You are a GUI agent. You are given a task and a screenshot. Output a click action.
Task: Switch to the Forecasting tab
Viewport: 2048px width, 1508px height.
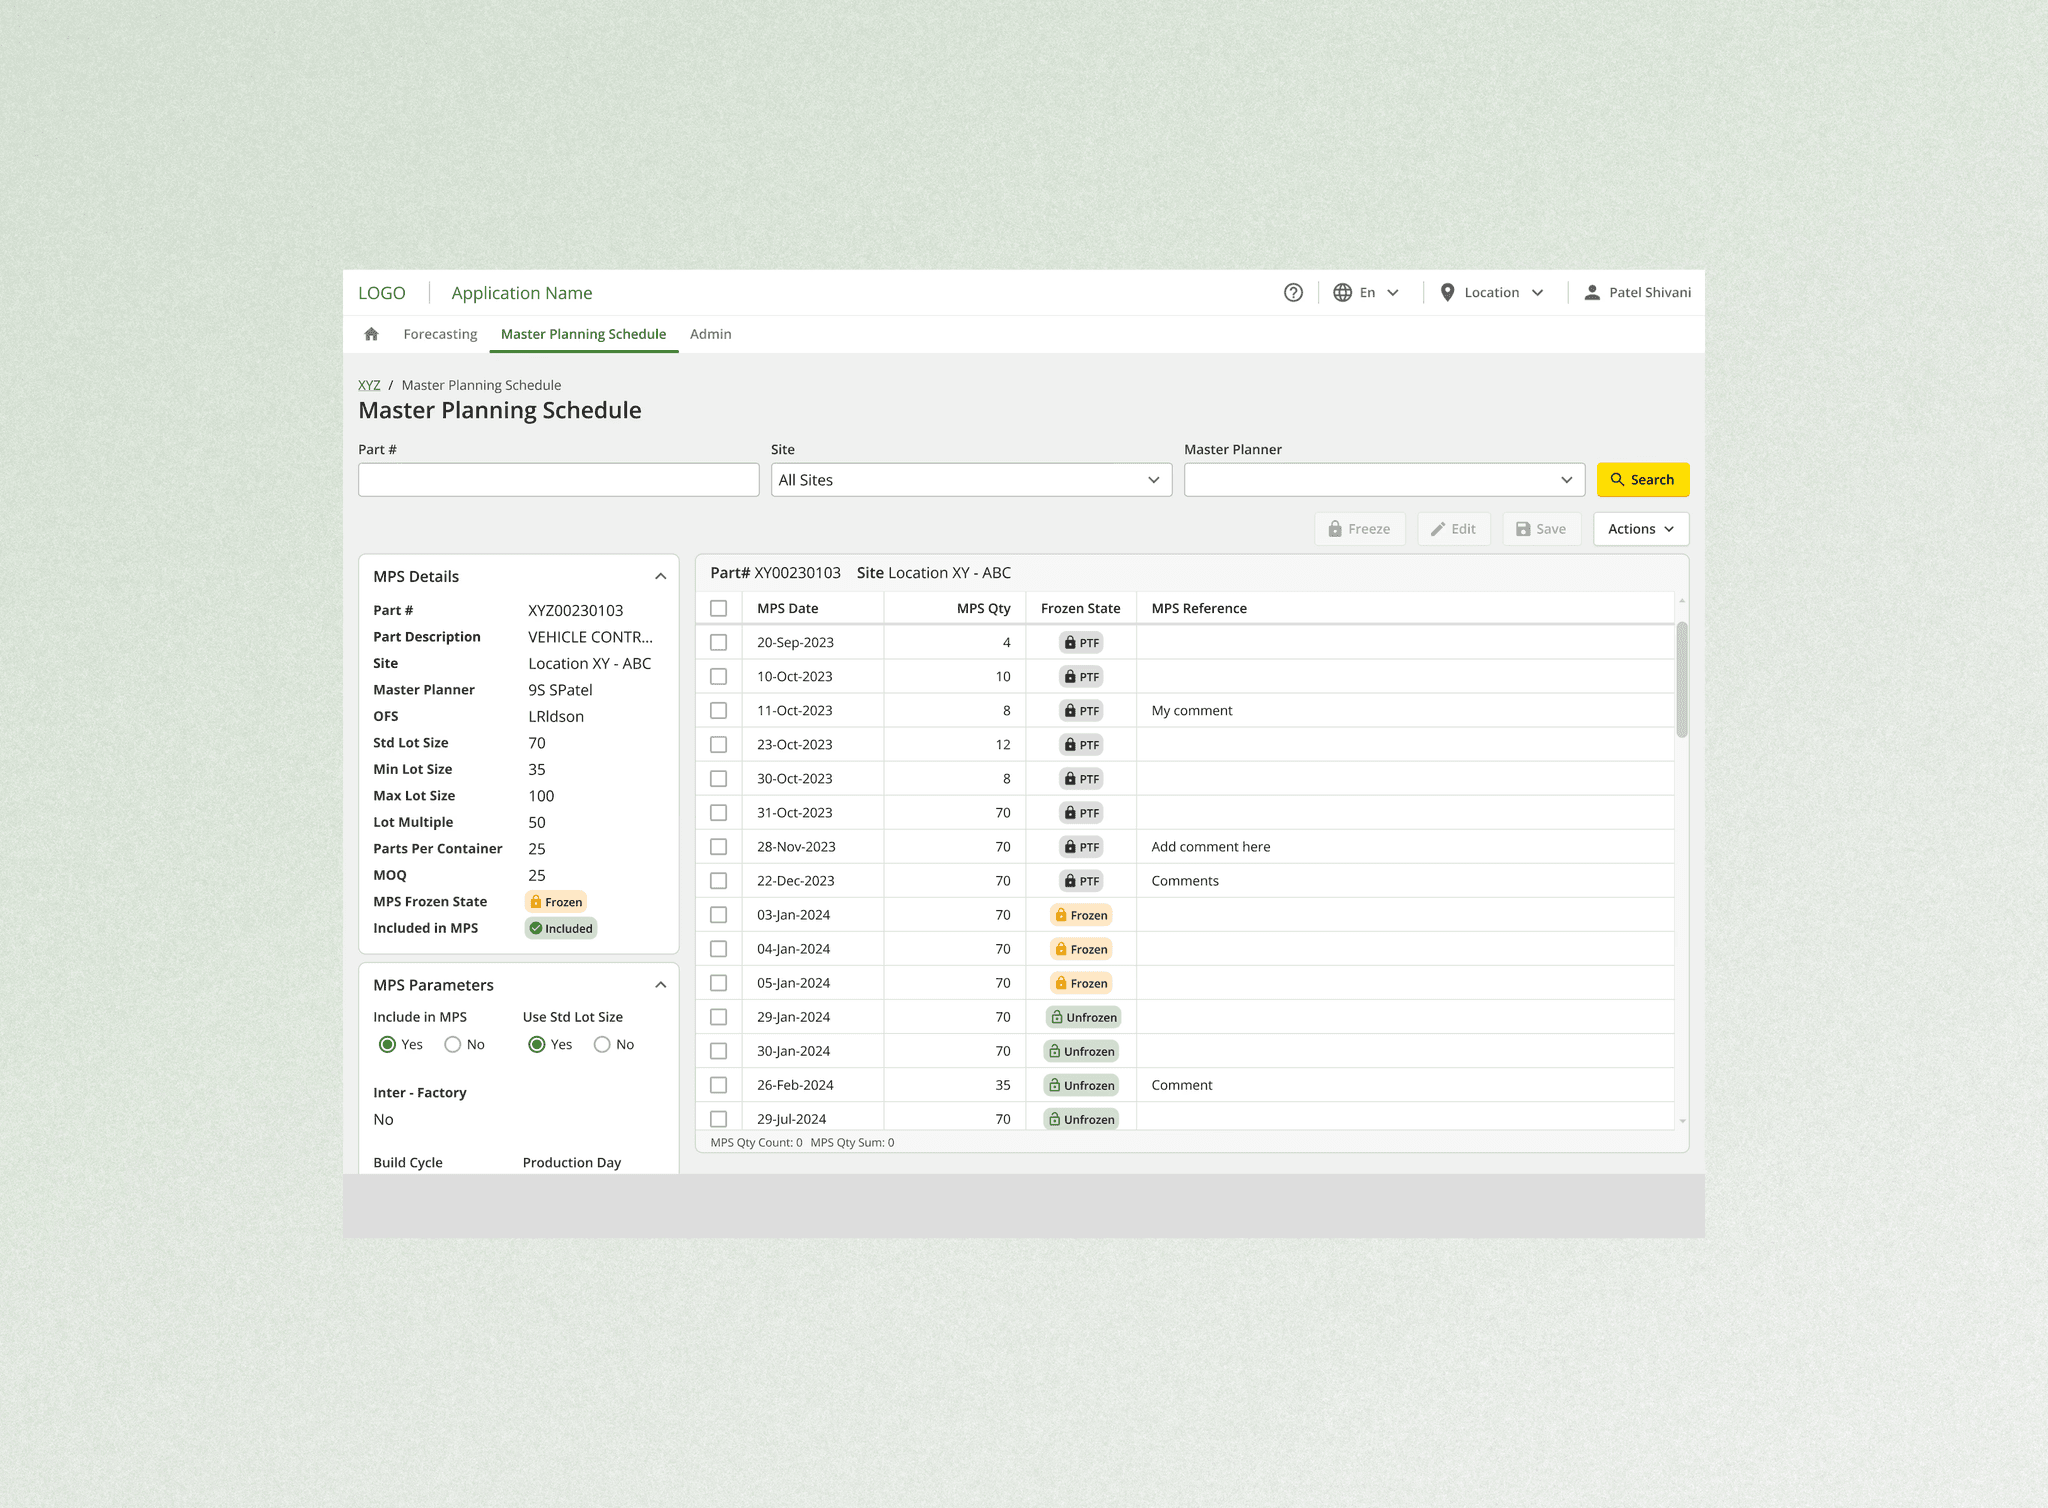coord(440,334)
